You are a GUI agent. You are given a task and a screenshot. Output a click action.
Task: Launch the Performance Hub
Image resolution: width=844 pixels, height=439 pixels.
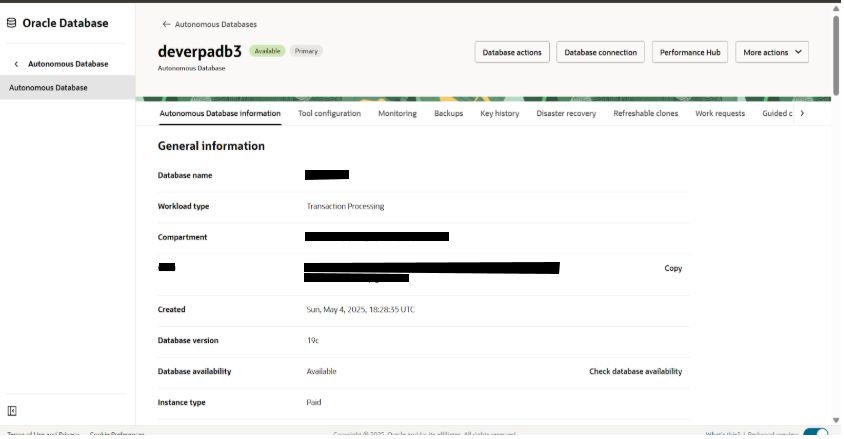689,52
